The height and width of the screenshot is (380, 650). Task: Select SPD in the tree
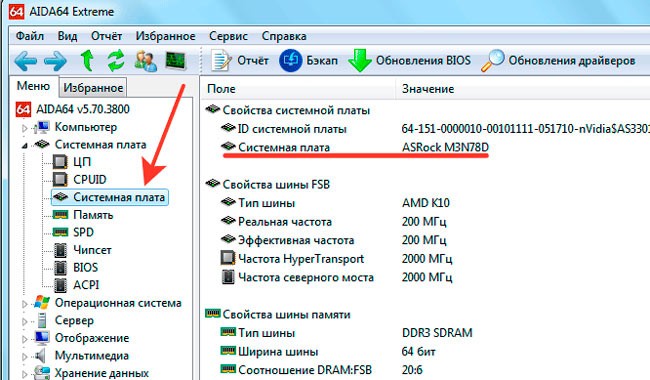point(83,232)
